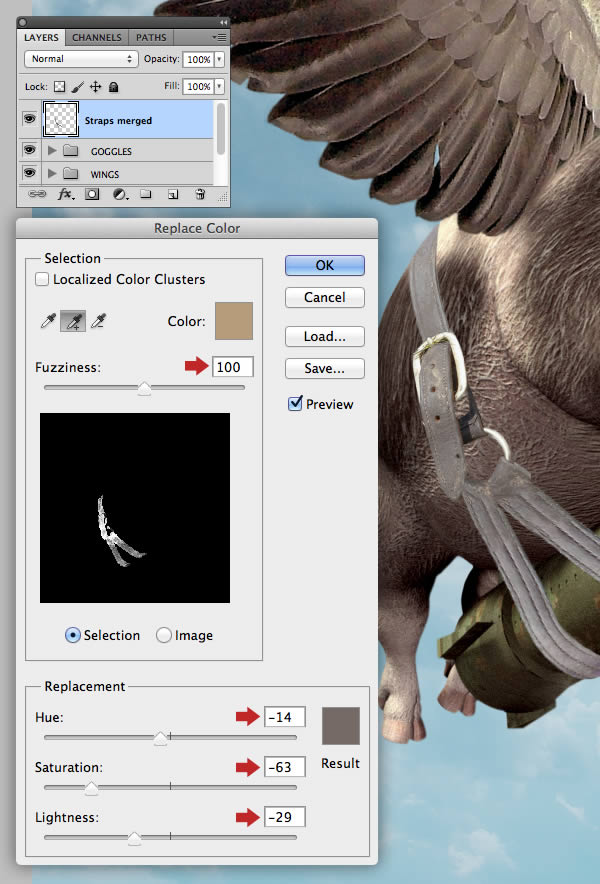
Task: Click the Saturation slider handle
Action: 91,788
